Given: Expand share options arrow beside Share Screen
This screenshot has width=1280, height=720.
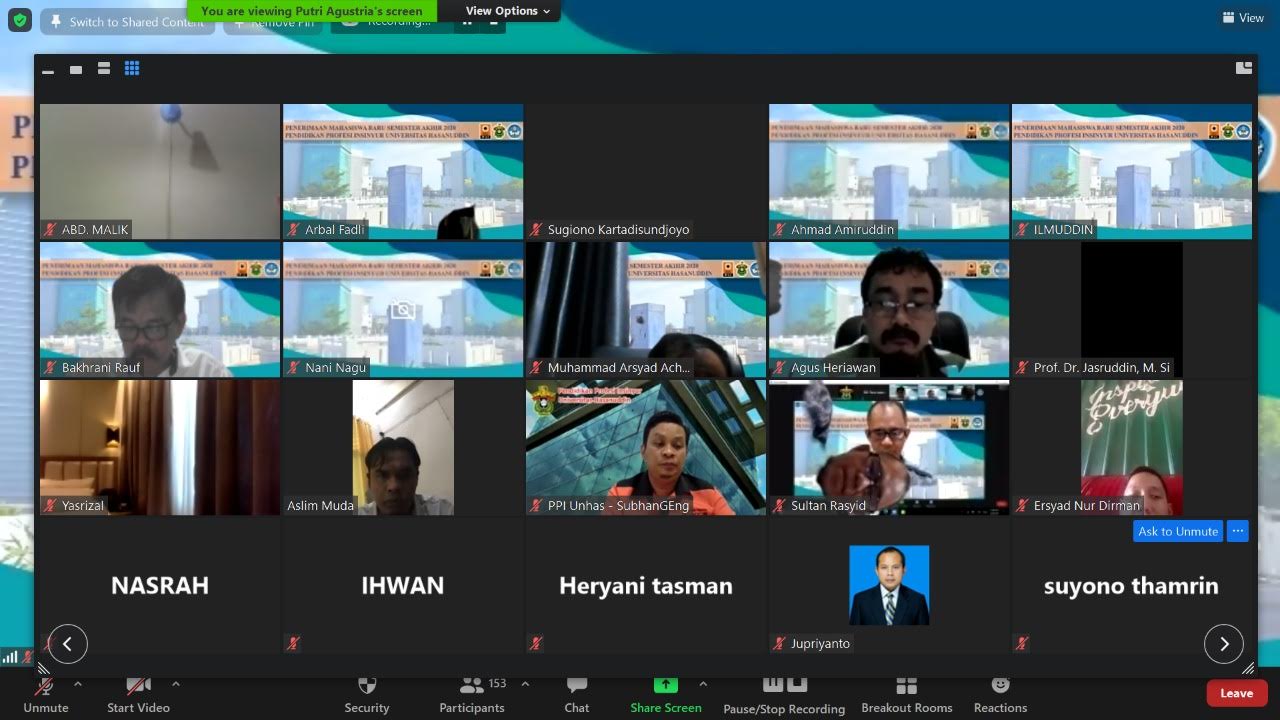Looking at the screenshot, I should (x=703, y=684).
